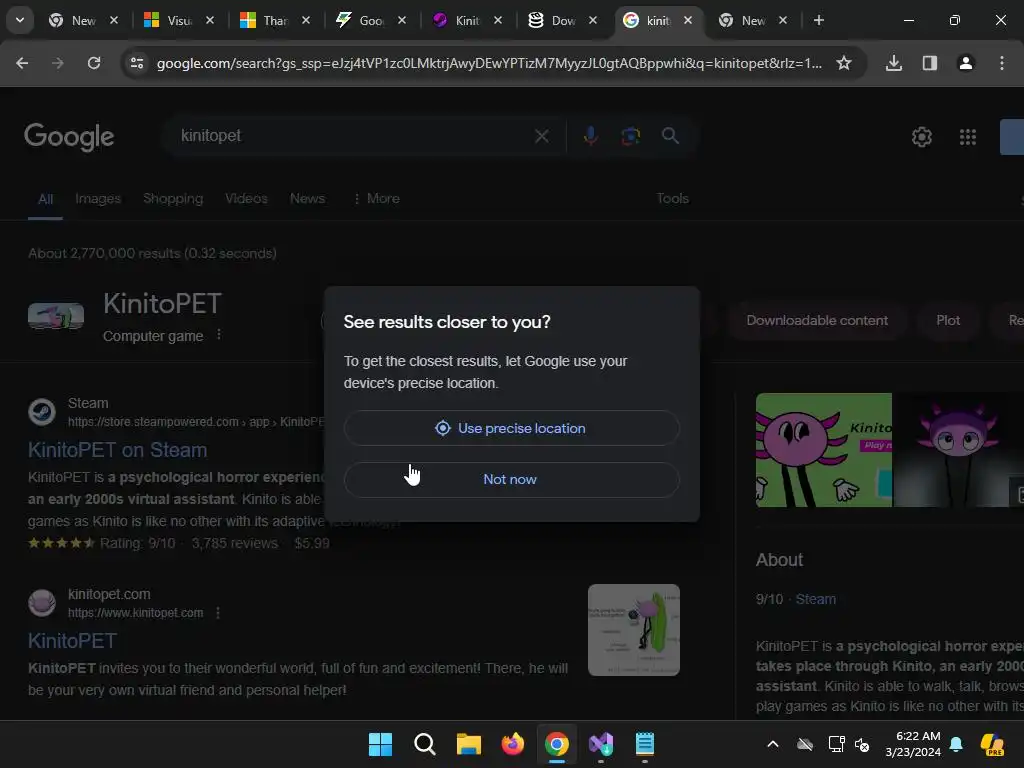Go forward in browser history
Image resolution: width=1024 pixels, height=768 pixels.
[57, 63]
